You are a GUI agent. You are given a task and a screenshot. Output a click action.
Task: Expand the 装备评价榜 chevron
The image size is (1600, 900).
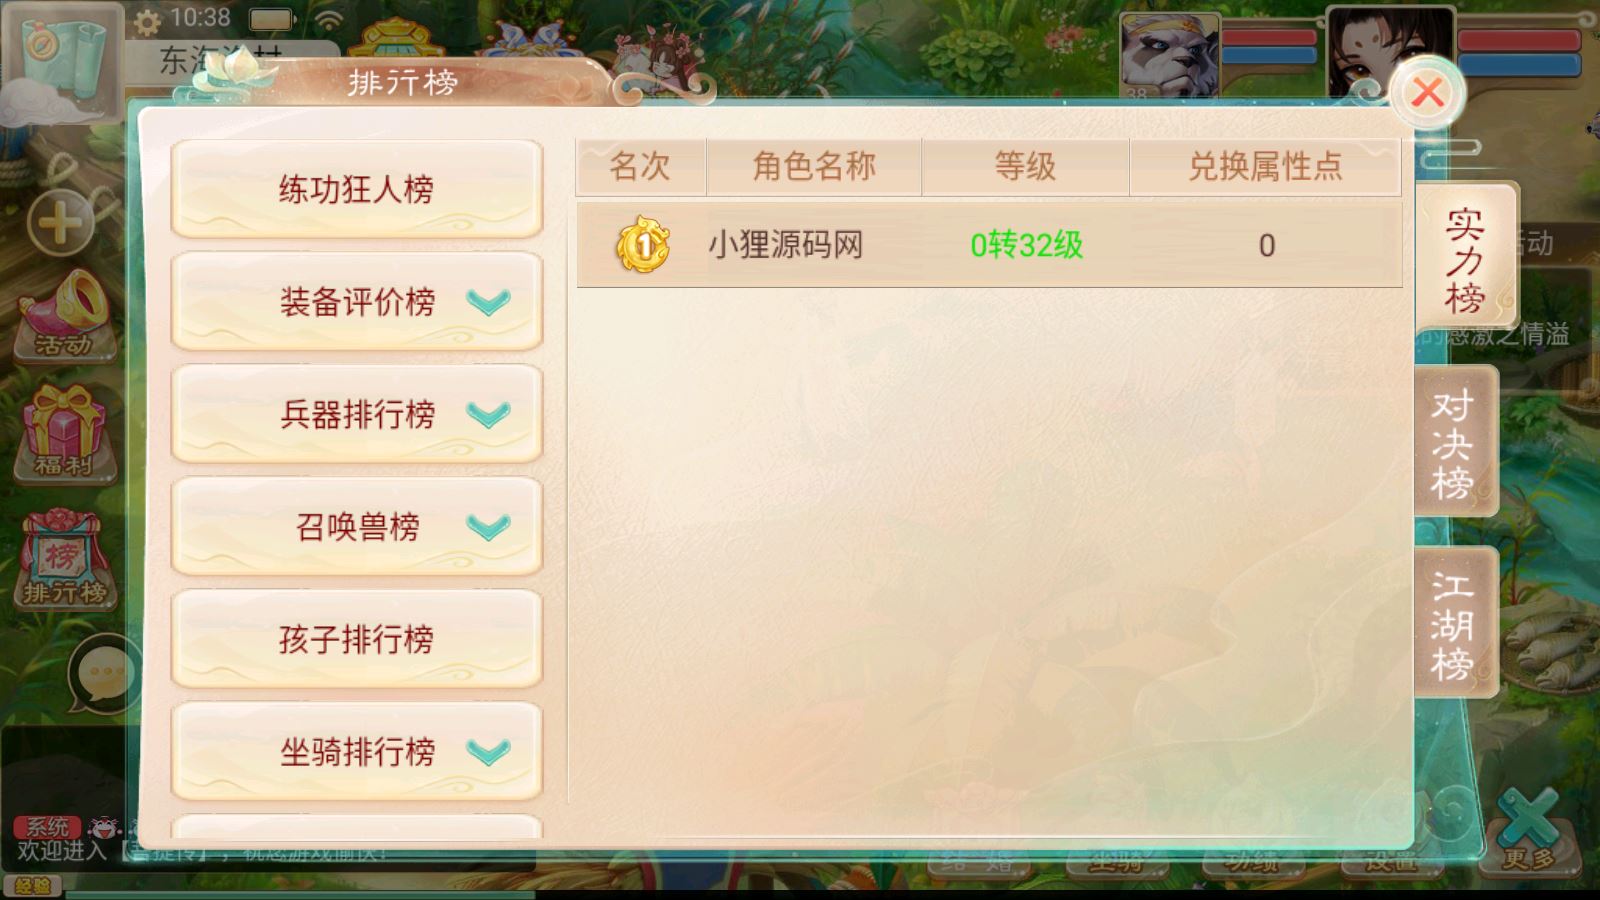click(x=488, y=301)
